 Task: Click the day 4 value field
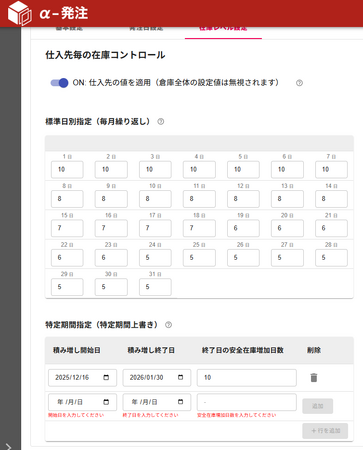199,169
